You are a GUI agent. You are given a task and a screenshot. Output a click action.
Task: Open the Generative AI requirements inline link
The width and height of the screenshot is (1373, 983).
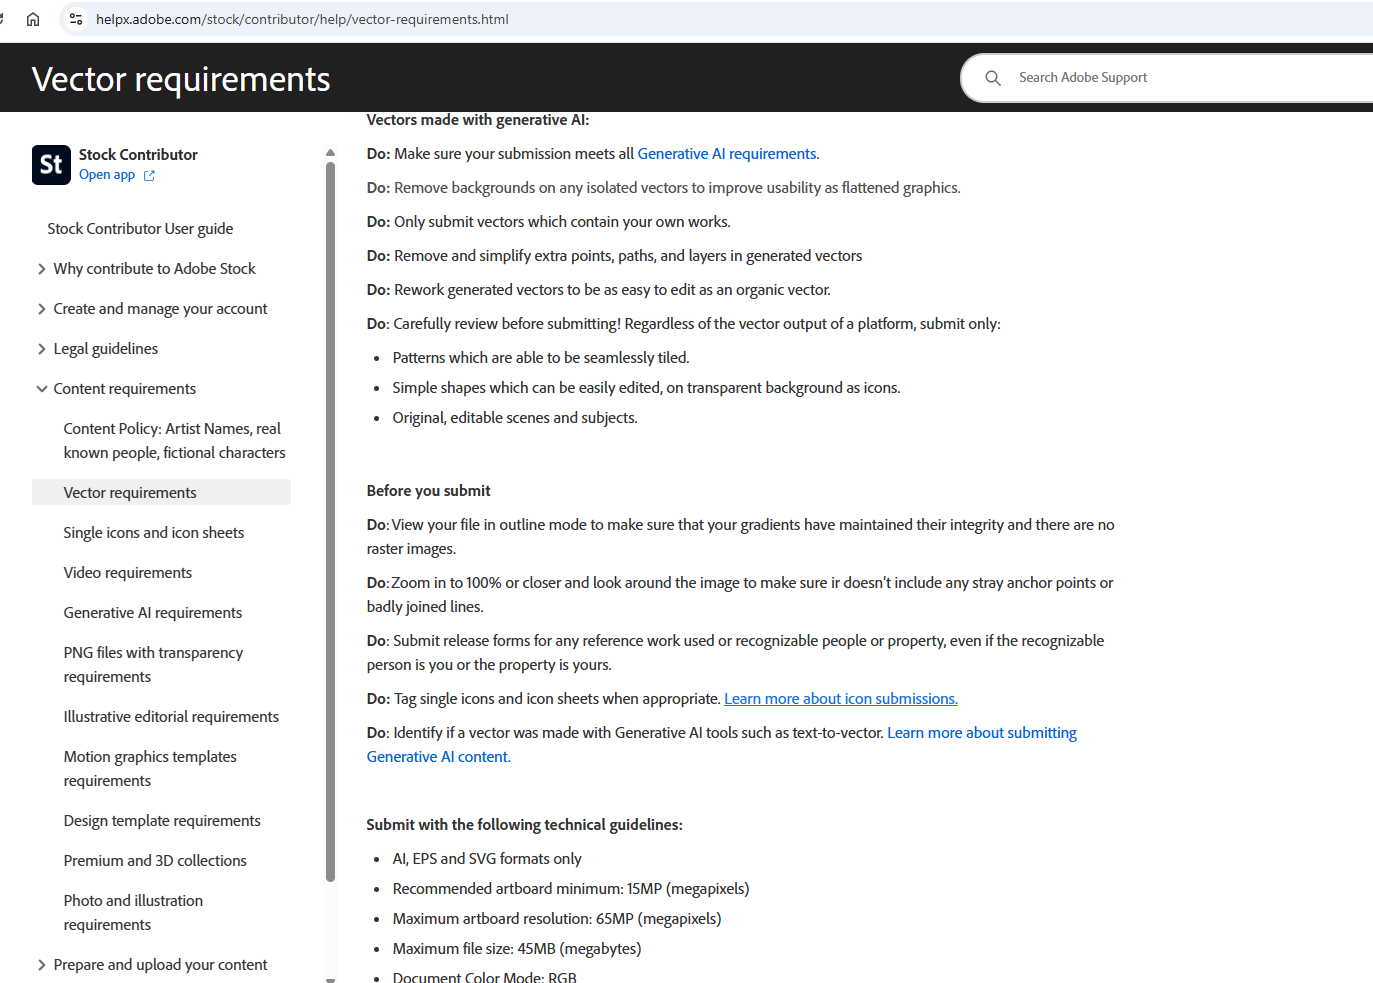coord(727,153)
